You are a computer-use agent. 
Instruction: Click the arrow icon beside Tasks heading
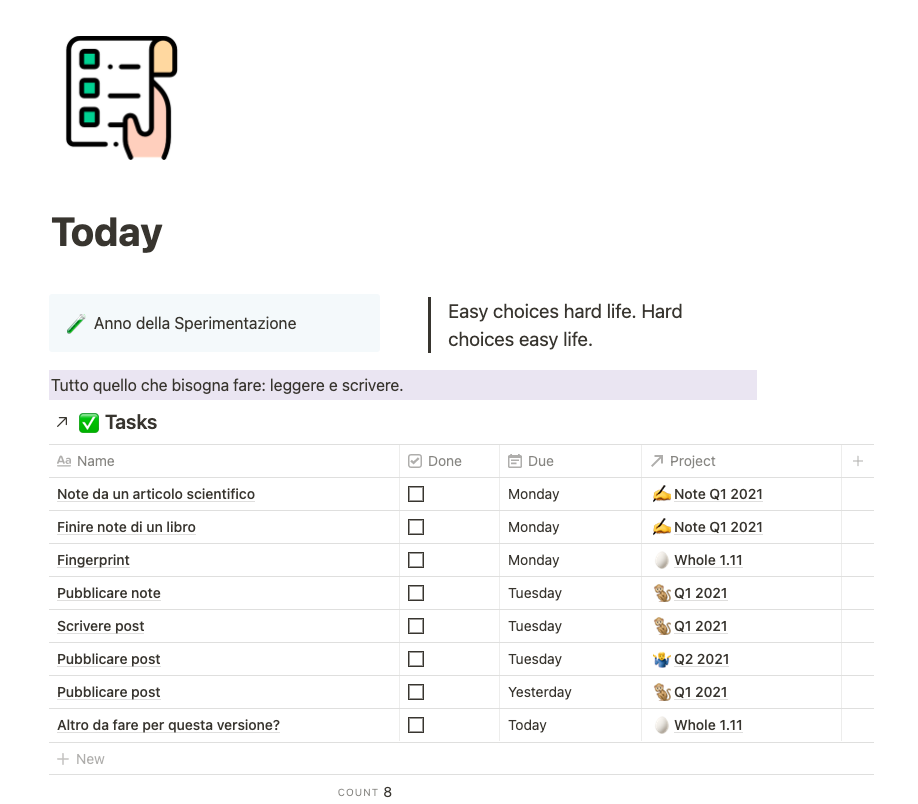(62, 423)
